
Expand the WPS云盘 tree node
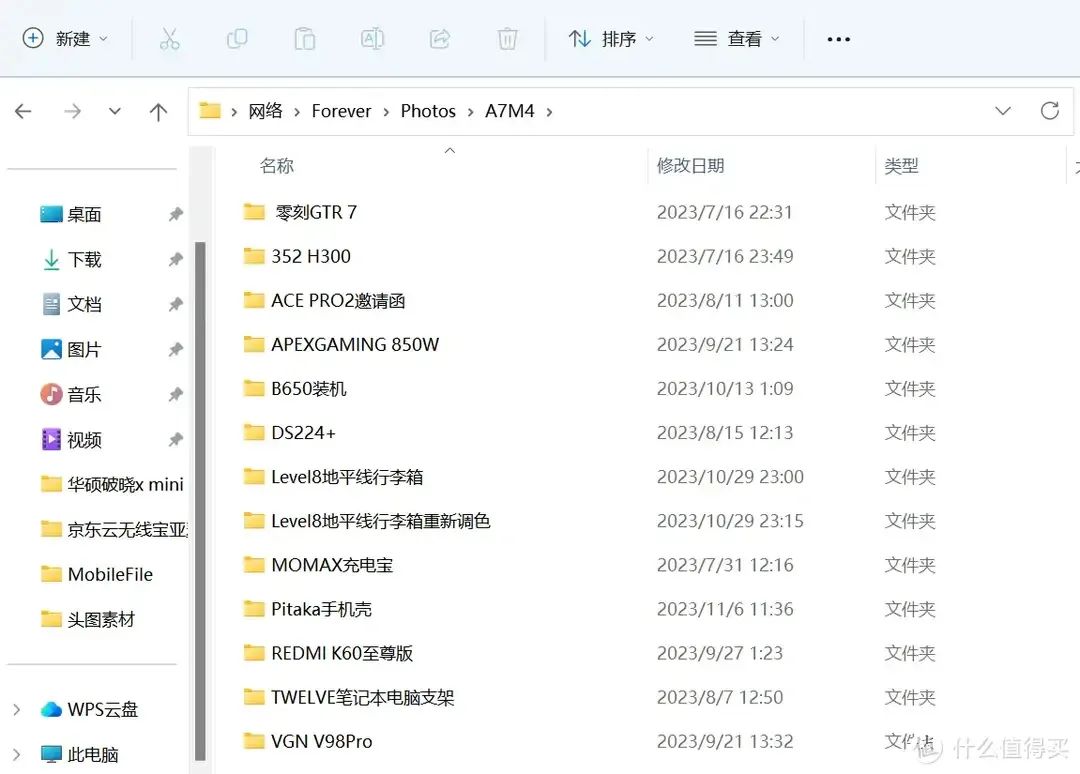point(17,709)
